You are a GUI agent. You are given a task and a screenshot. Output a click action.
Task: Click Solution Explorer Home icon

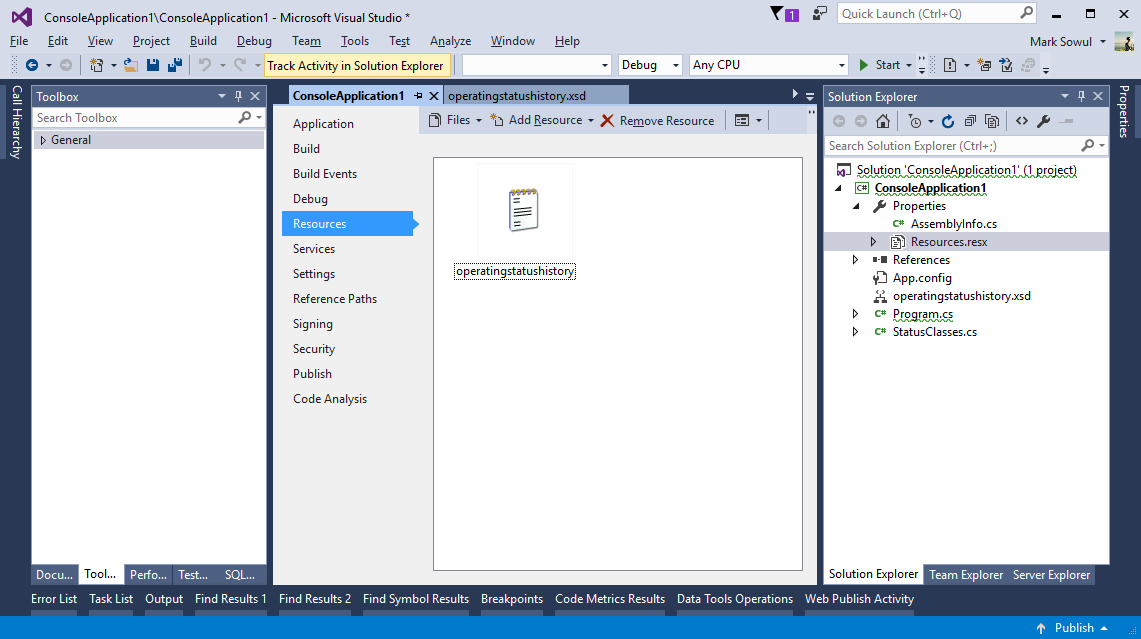(883, 122)
